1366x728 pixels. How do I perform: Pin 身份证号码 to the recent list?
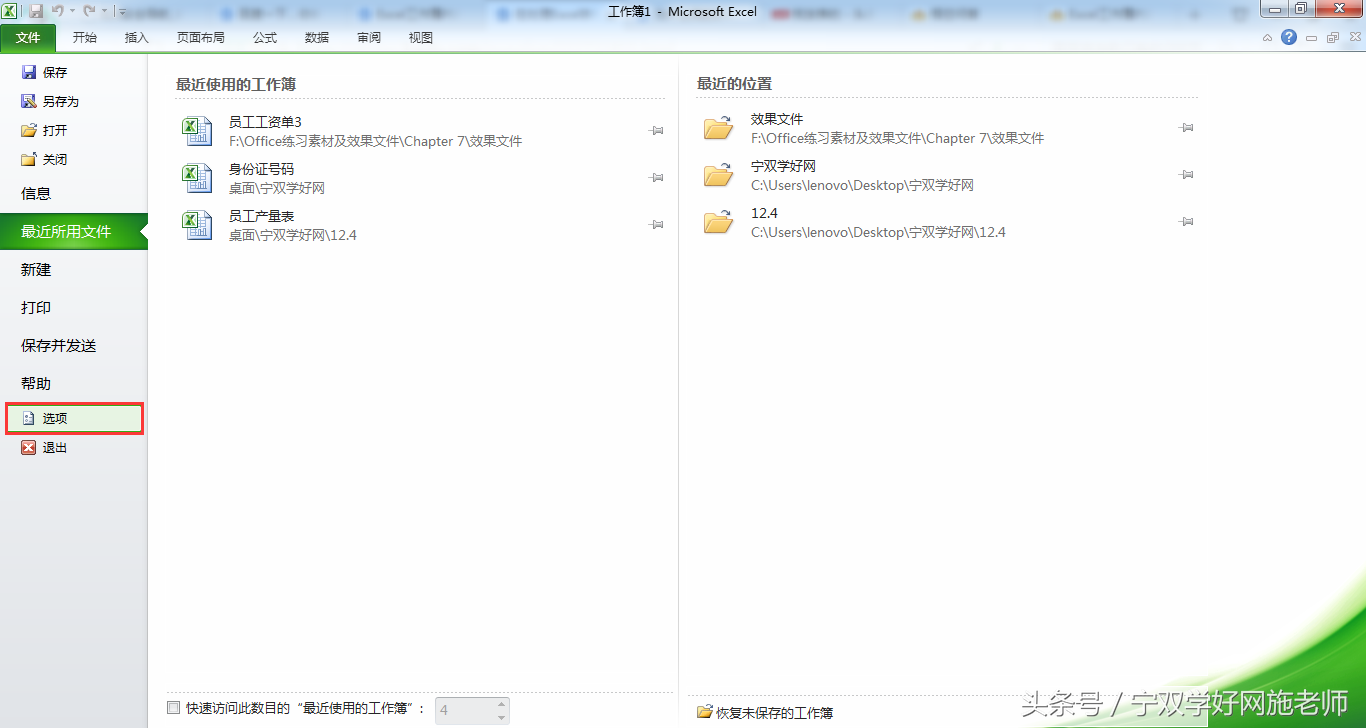[x=656, y=178]
